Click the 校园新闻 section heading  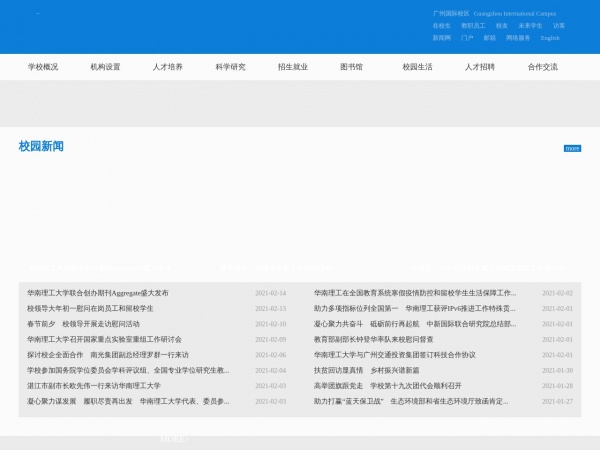pyautogui.click(x=41, y=146)
